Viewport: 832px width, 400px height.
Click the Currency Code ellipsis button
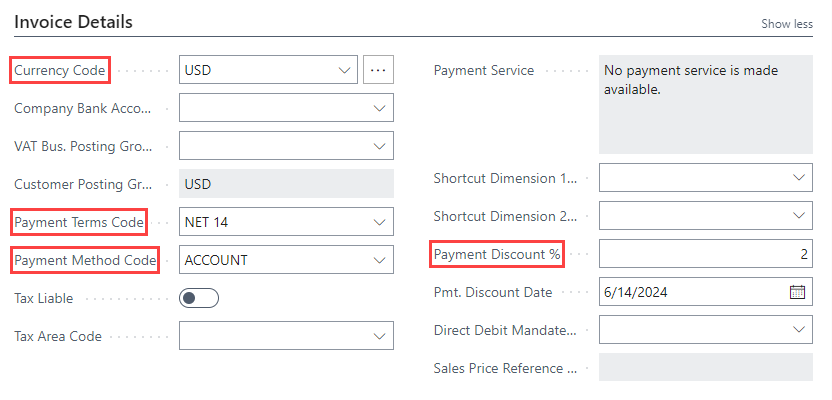pos(378,70)
